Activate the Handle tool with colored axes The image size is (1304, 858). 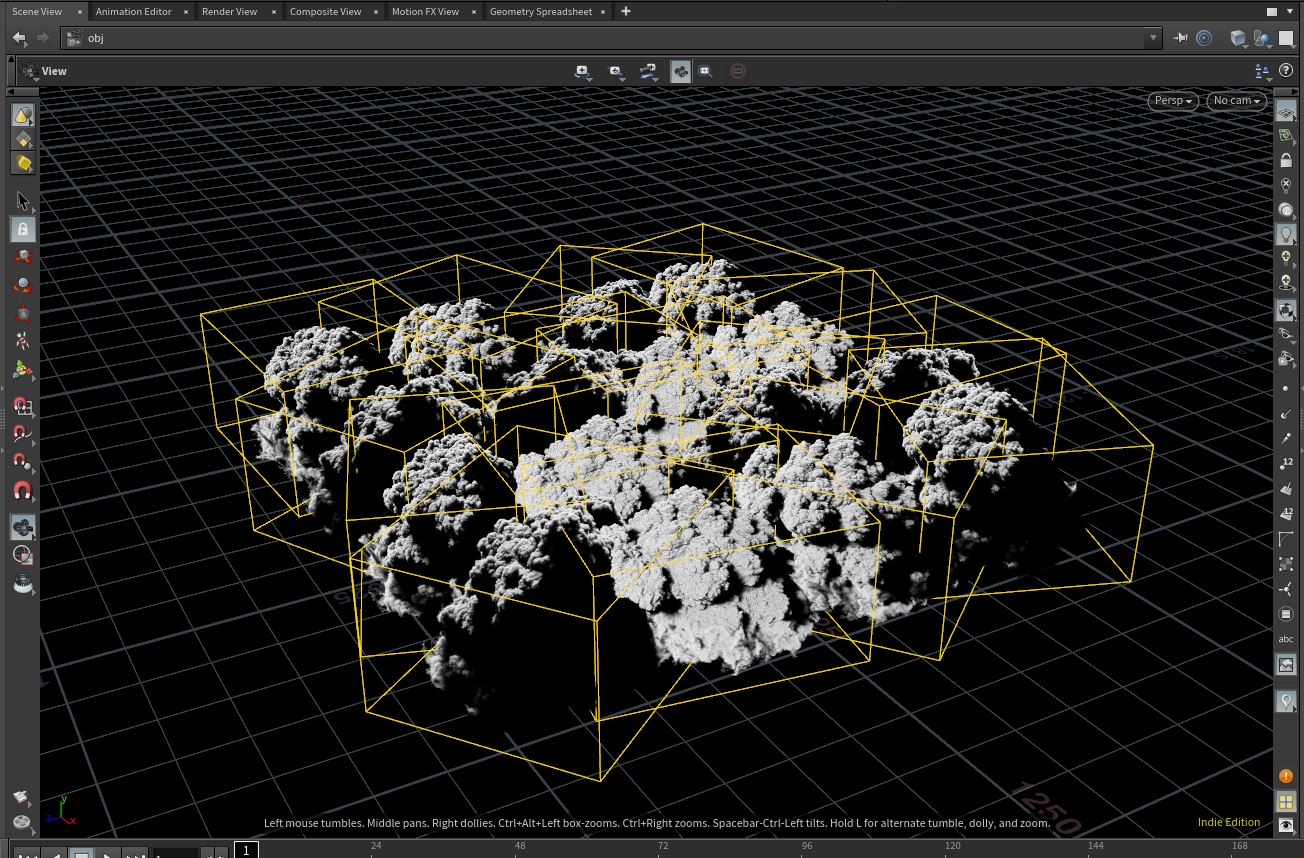click(x=22, y=371)
